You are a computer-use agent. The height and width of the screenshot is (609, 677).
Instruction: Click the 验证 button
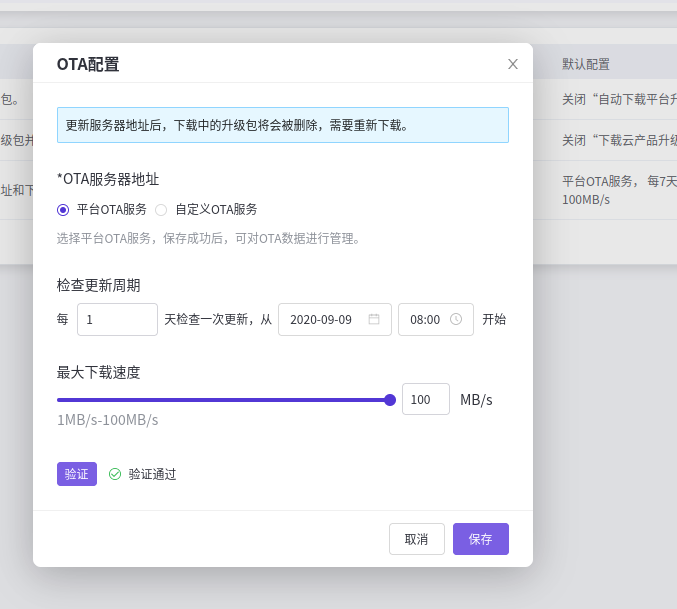click(x=77, y=474)
